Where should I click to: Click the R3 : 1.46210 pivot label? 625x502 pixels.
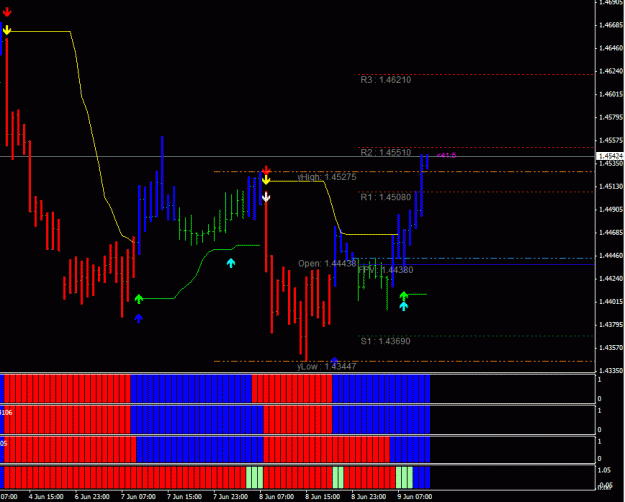pos(385,80)
